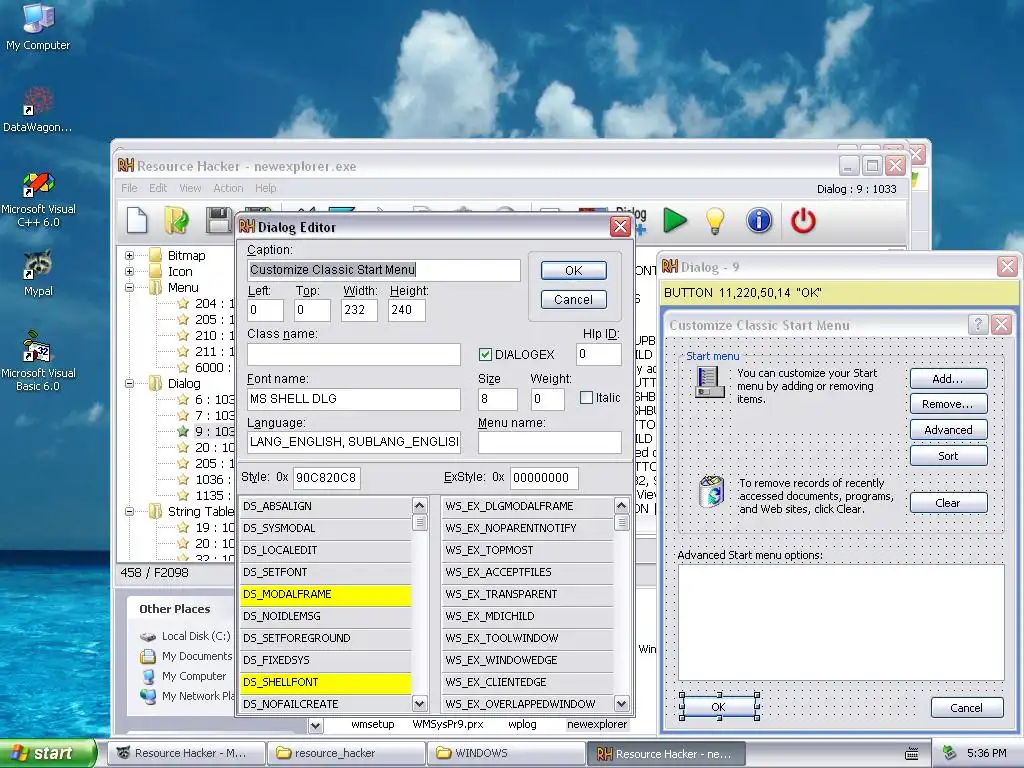Open the File menu in Resource Hacker
This screenshot has width=1024, height=768.
pyautogui.click(x=129, y=188)
